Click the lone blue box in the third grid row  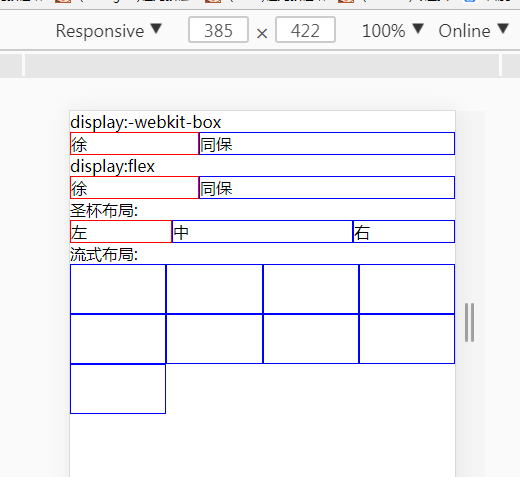pos(118,389)
